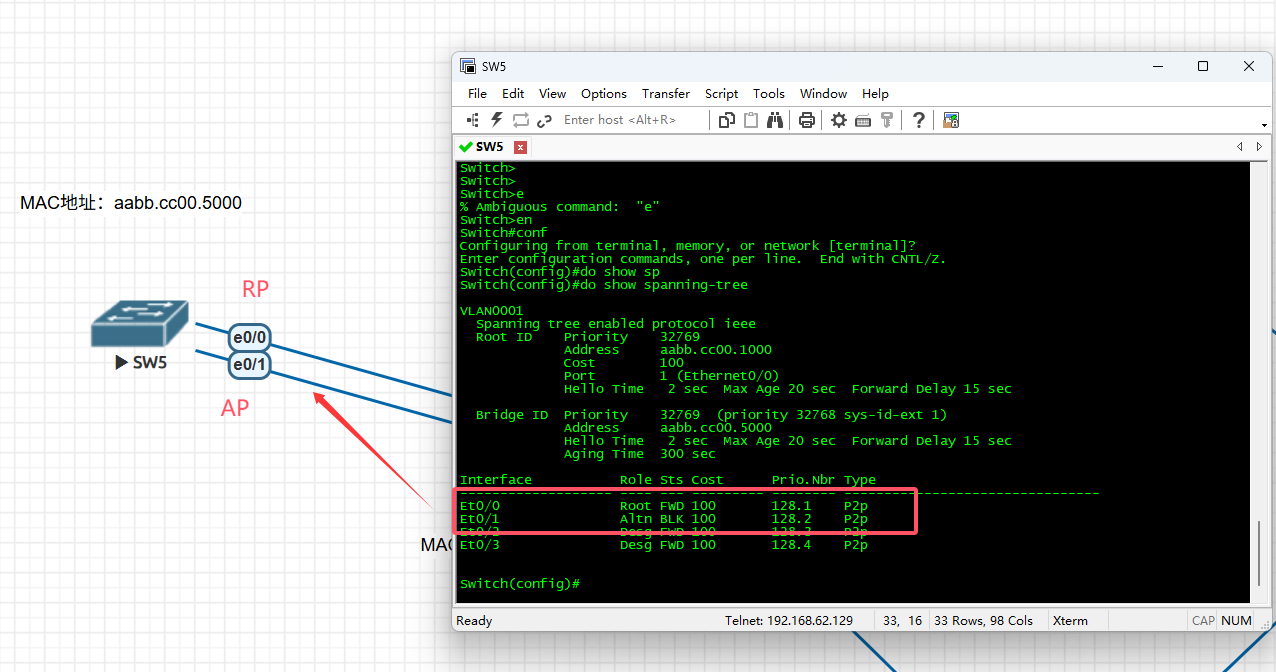Click the NUM status indicator
The height and width of the screenshot is (672, 1276).
coord(1237,621)
